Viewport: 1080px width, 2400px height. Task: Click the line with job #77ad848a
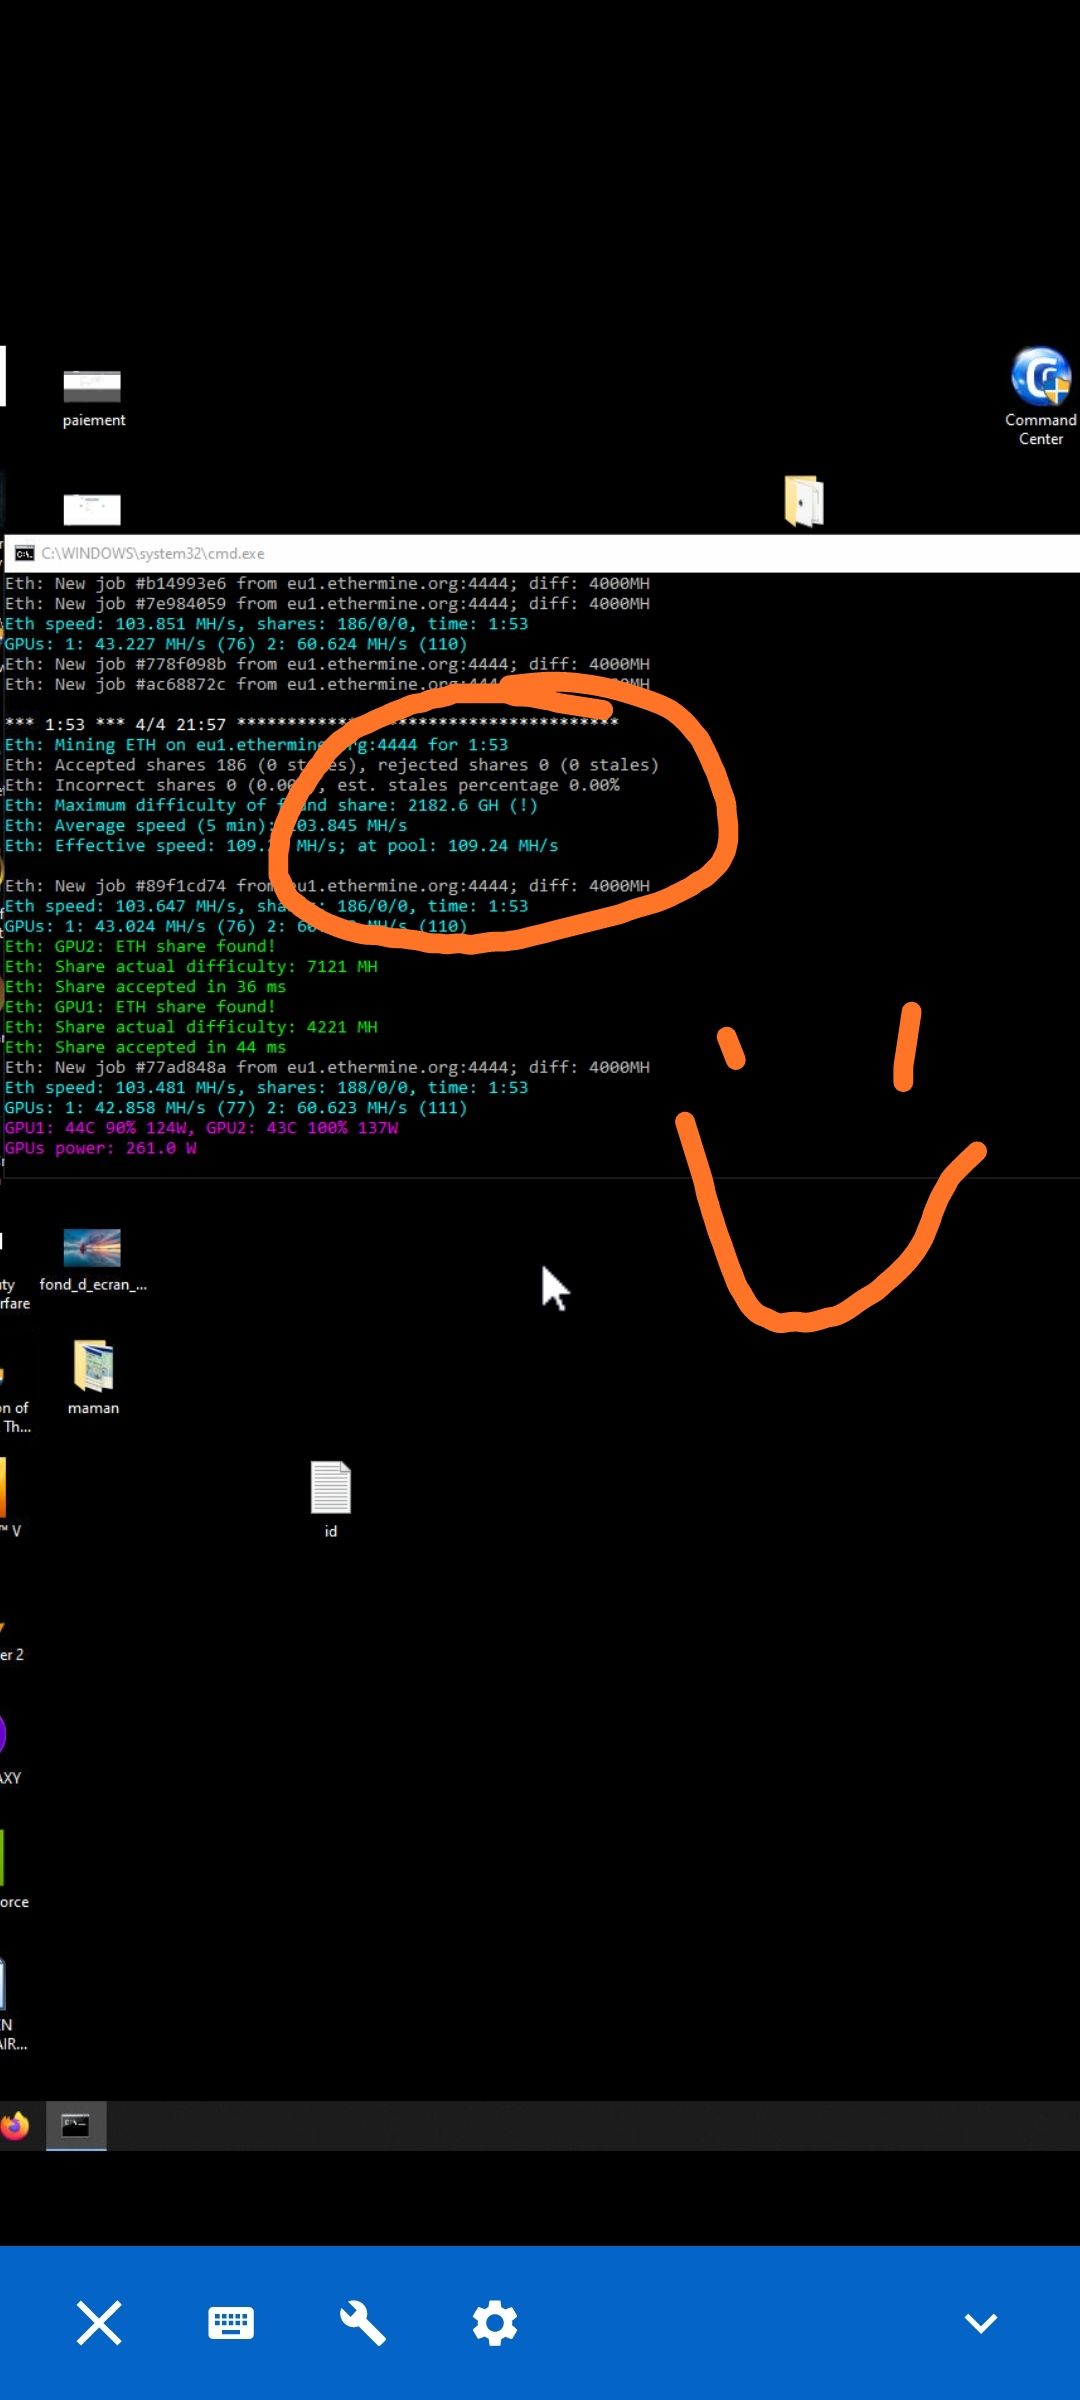327,1067
